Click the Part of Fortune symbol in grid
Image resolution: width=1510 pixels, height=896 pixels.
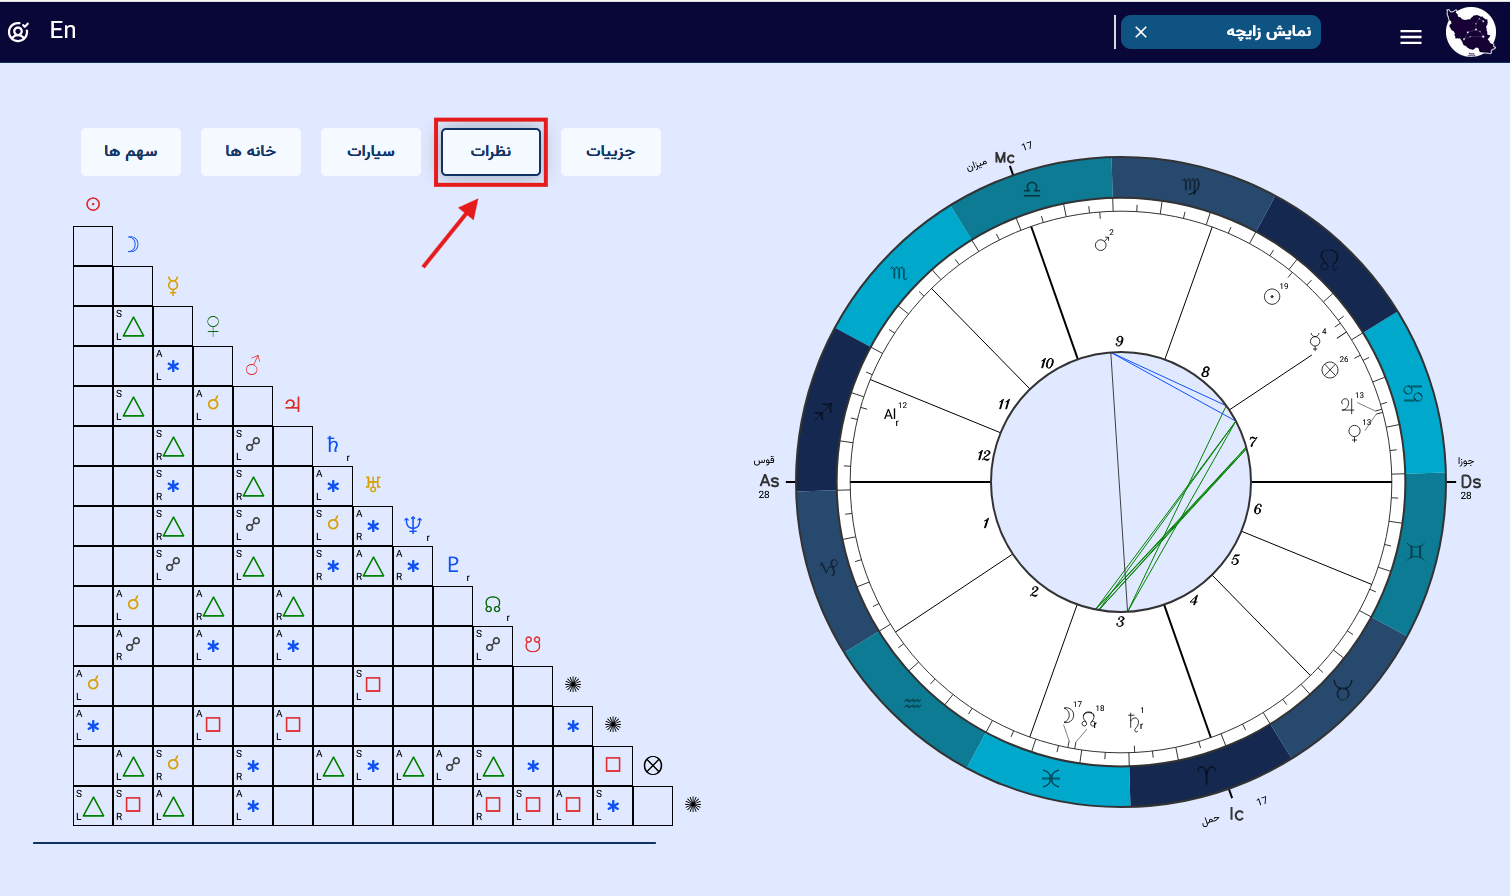(x=653, y=765)
